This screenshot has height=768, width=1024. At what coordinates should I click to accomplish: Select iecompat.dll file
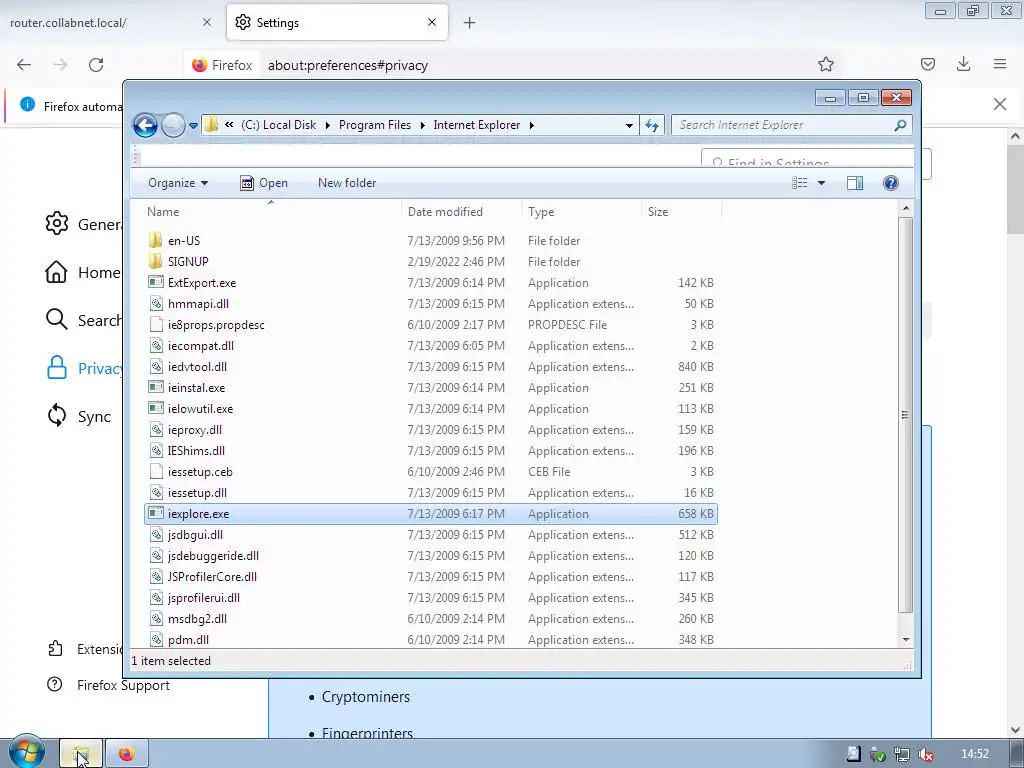pyautogui.click(x=431, y=345)
